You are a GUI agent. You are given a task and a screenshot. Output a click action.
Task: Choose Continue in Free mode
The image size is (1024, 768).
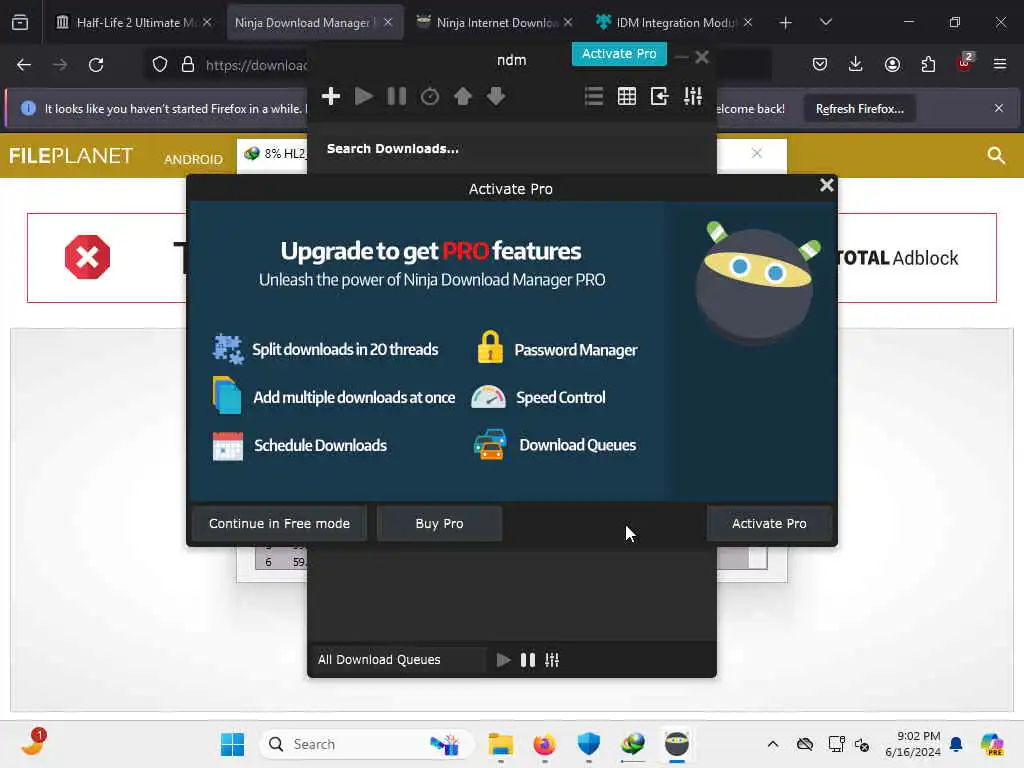click(x=280, y=523)
